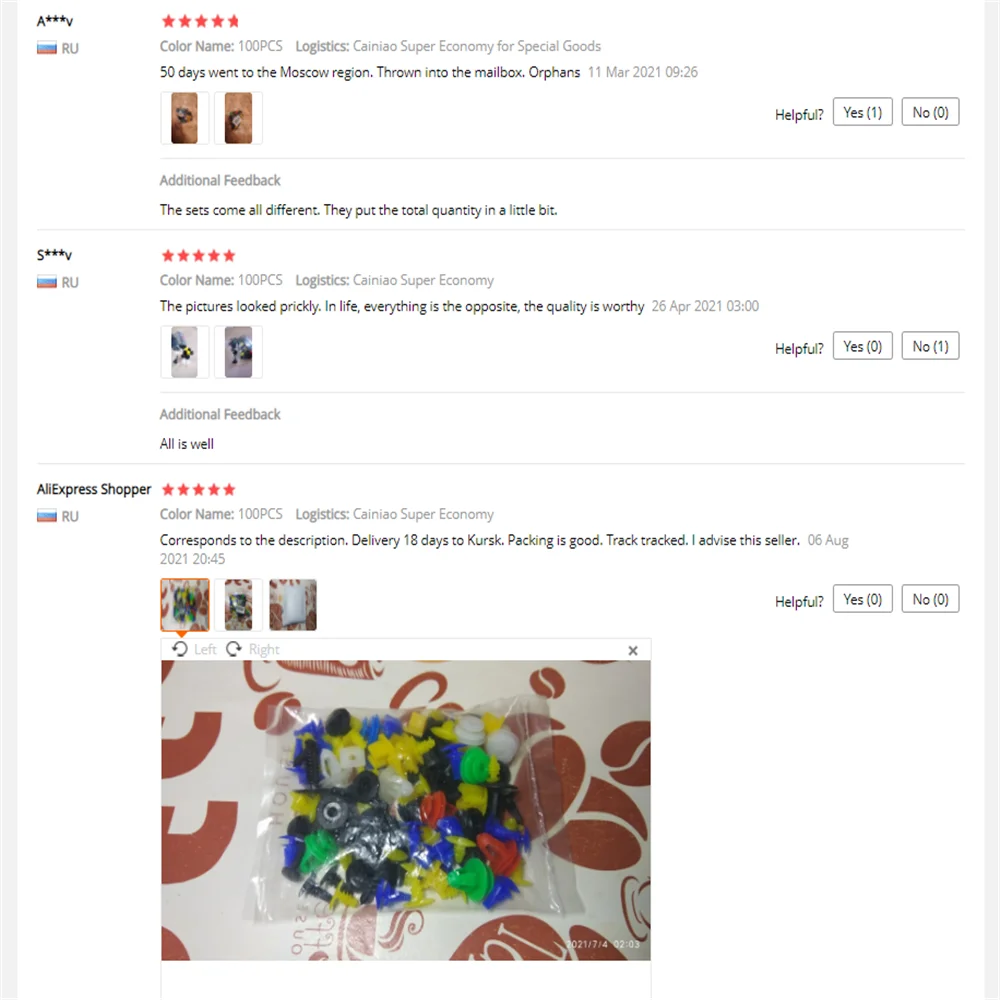The width and height of the screenshot is (1000, 1000).
Task: Click Yes (1) on A***v's review
Action: (x=862, y=112)
